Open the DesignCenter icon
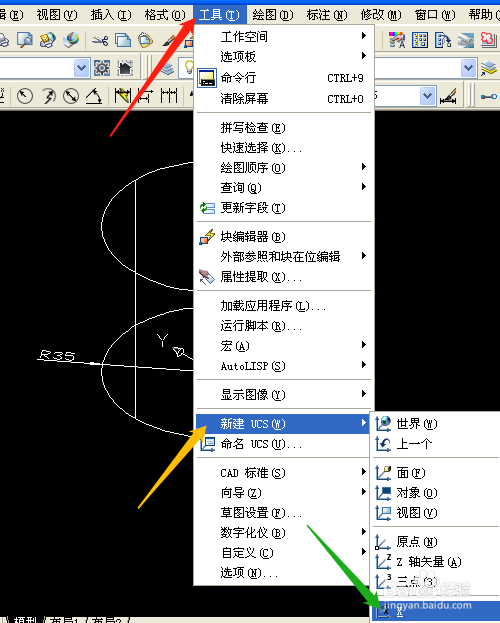The image size is (500, 623). click(x=420, y=40)
